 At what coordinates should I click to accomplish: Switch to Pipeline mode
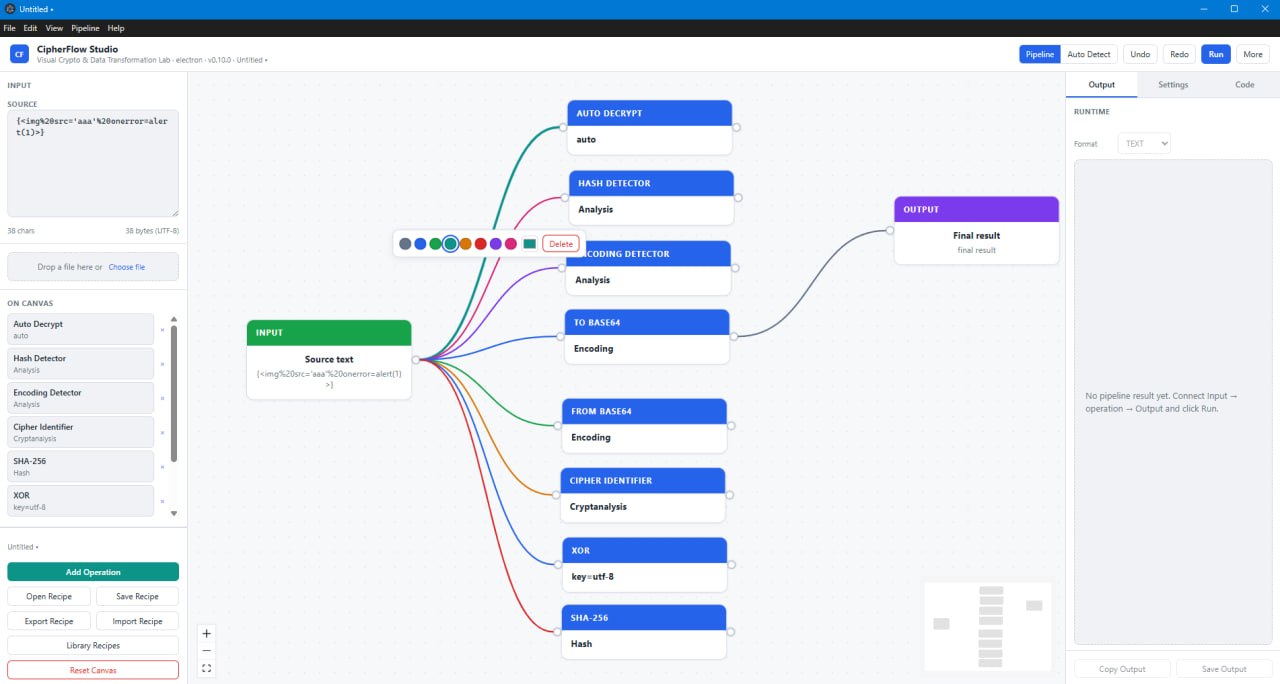coord(1040,54)
